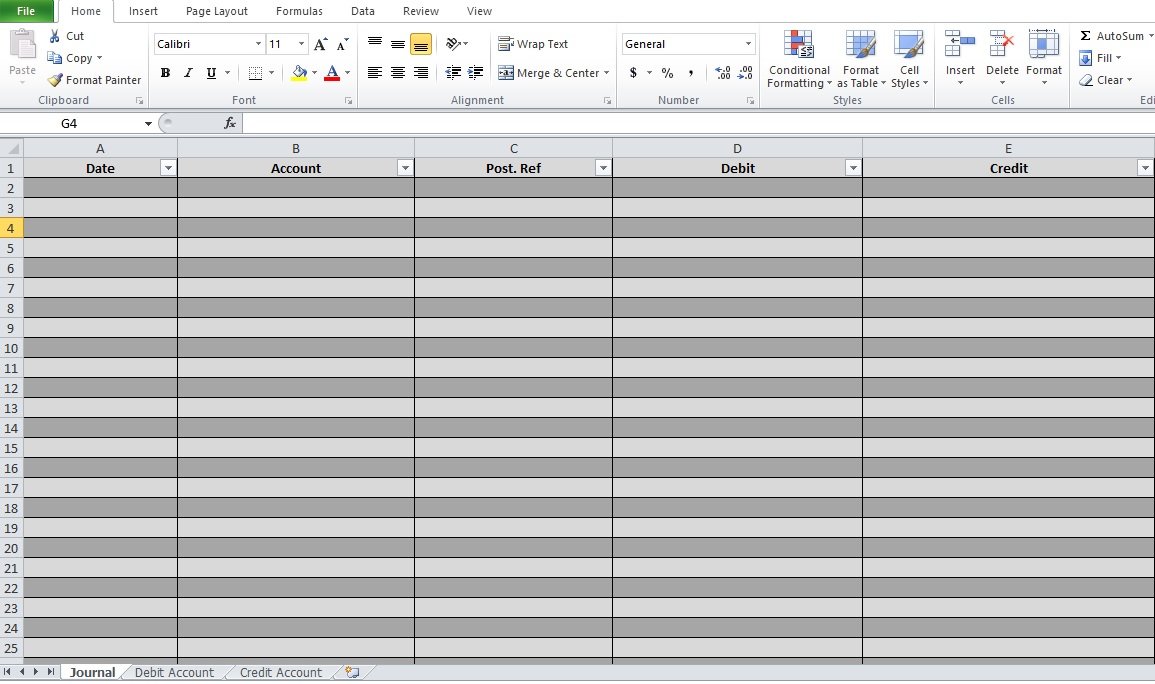Activate the Format Painter brush
The width and height of the screenshot is (1155, 684).
click(55, 80)
